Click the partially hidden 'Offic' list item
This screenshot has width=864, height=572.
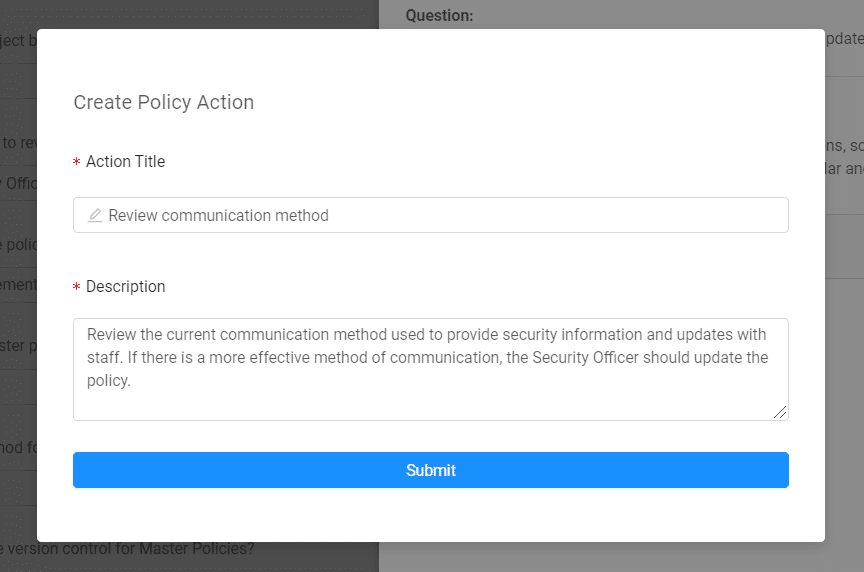coord(19,183)
